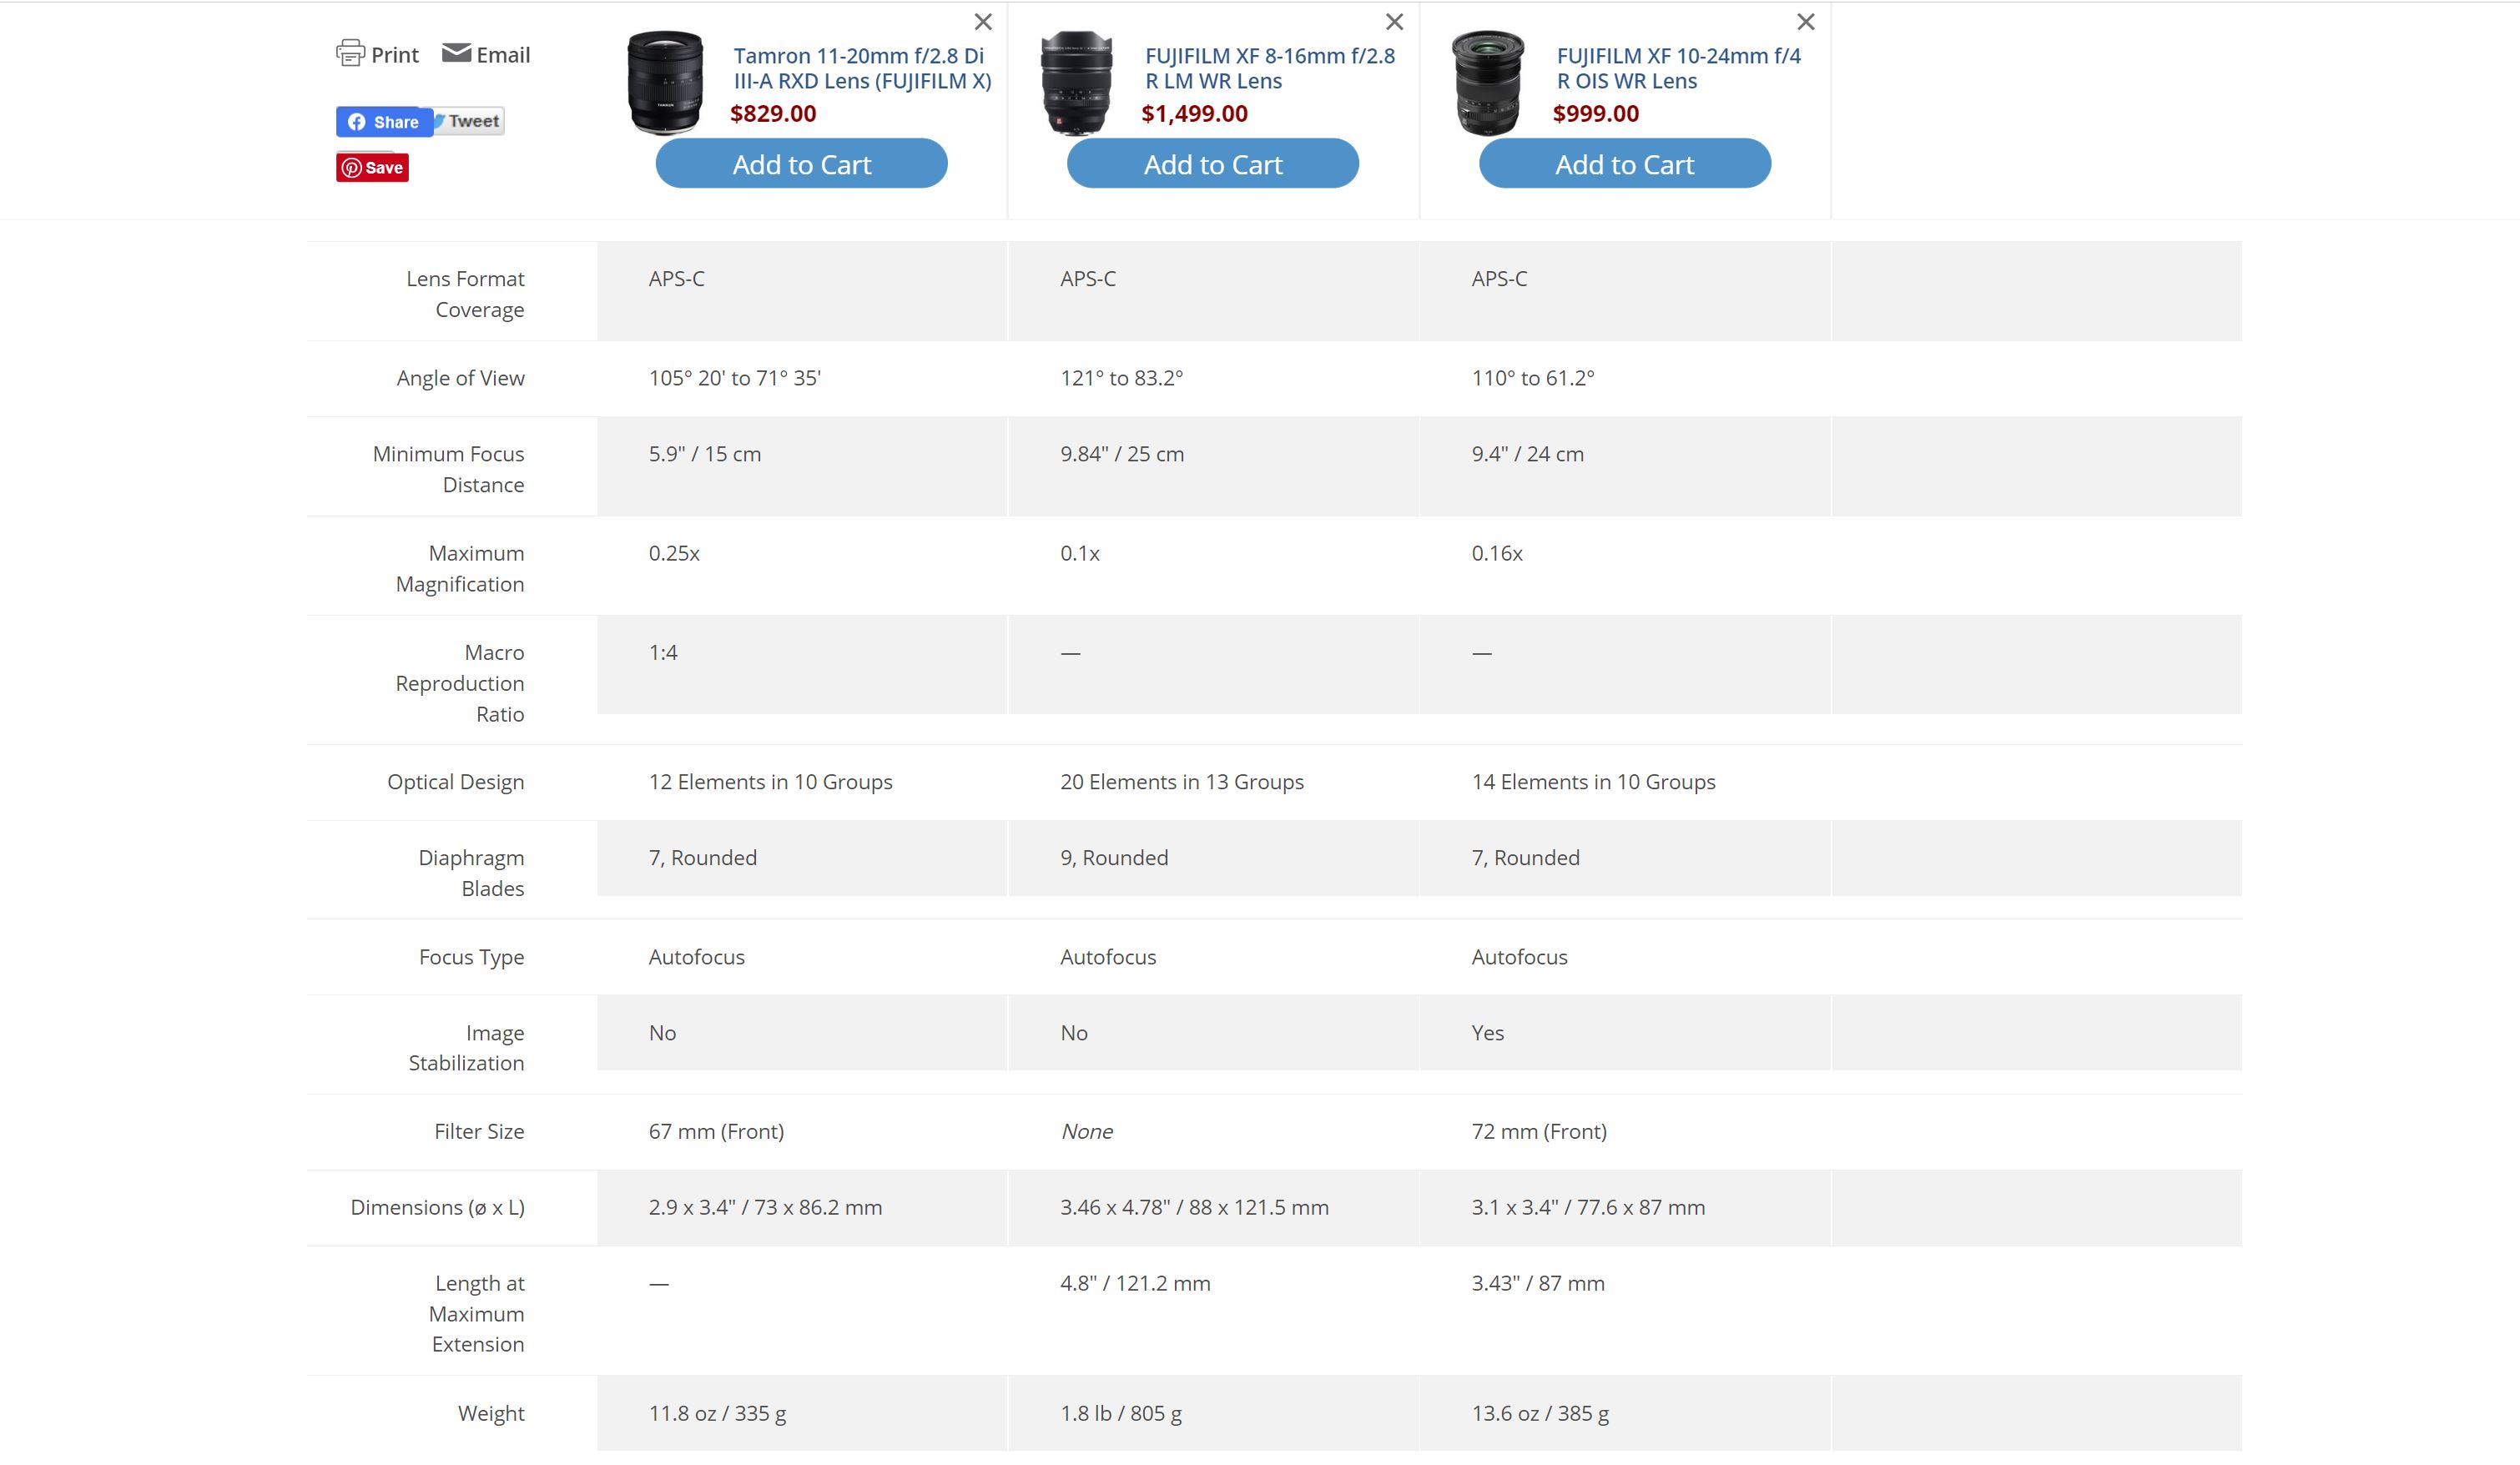Remove the FUJIFILM XF 8-16mm lens
Screen dimensions: 2520x1465
[x=1394, y=22]
